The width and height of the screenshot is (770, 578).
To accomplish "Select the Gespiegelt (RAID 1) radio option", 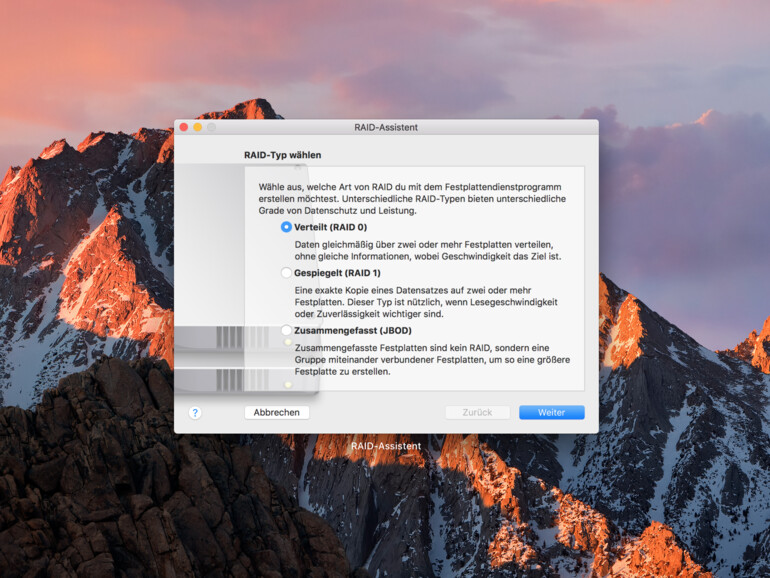I will click(x=286, y=273).
